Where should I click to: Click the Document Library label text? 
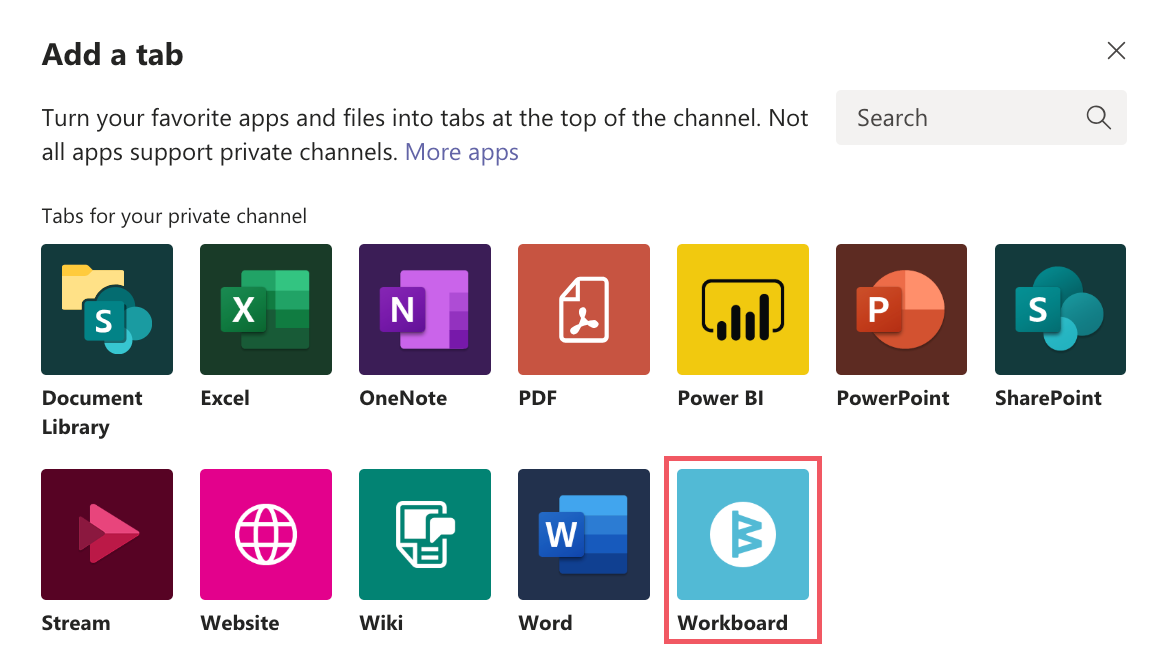(x=91, y=413)
